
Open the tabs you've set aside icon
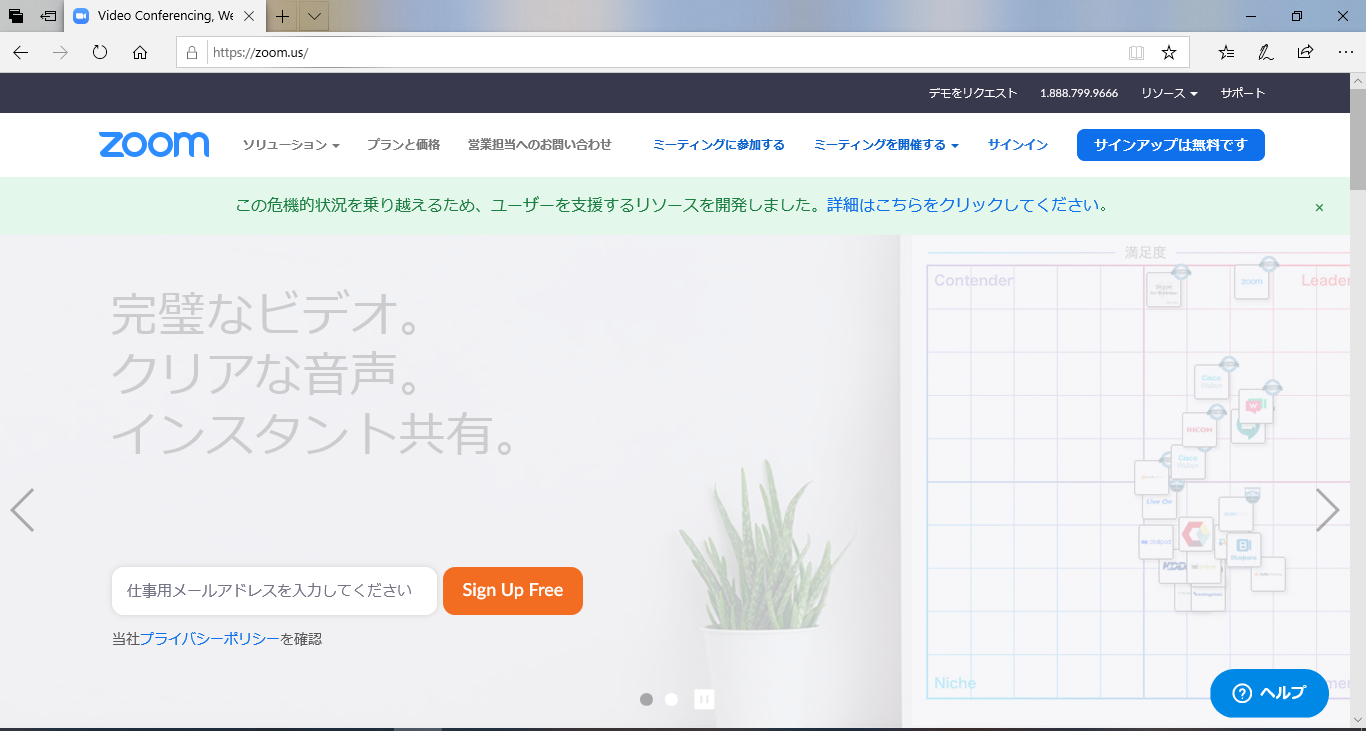[x=16, y=16]
